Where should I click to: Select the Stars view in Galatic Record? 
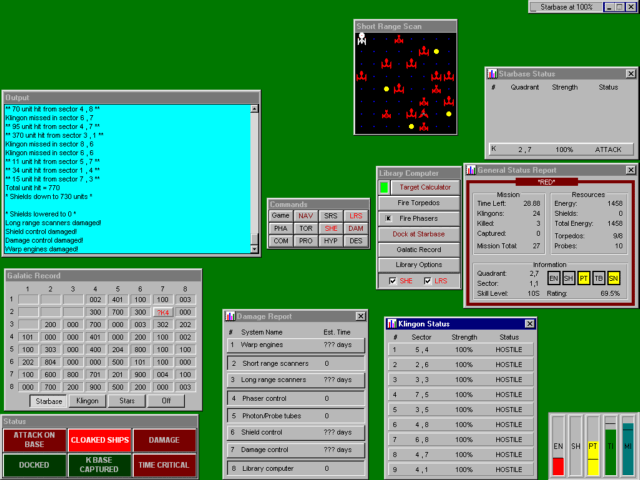point(127,401)
